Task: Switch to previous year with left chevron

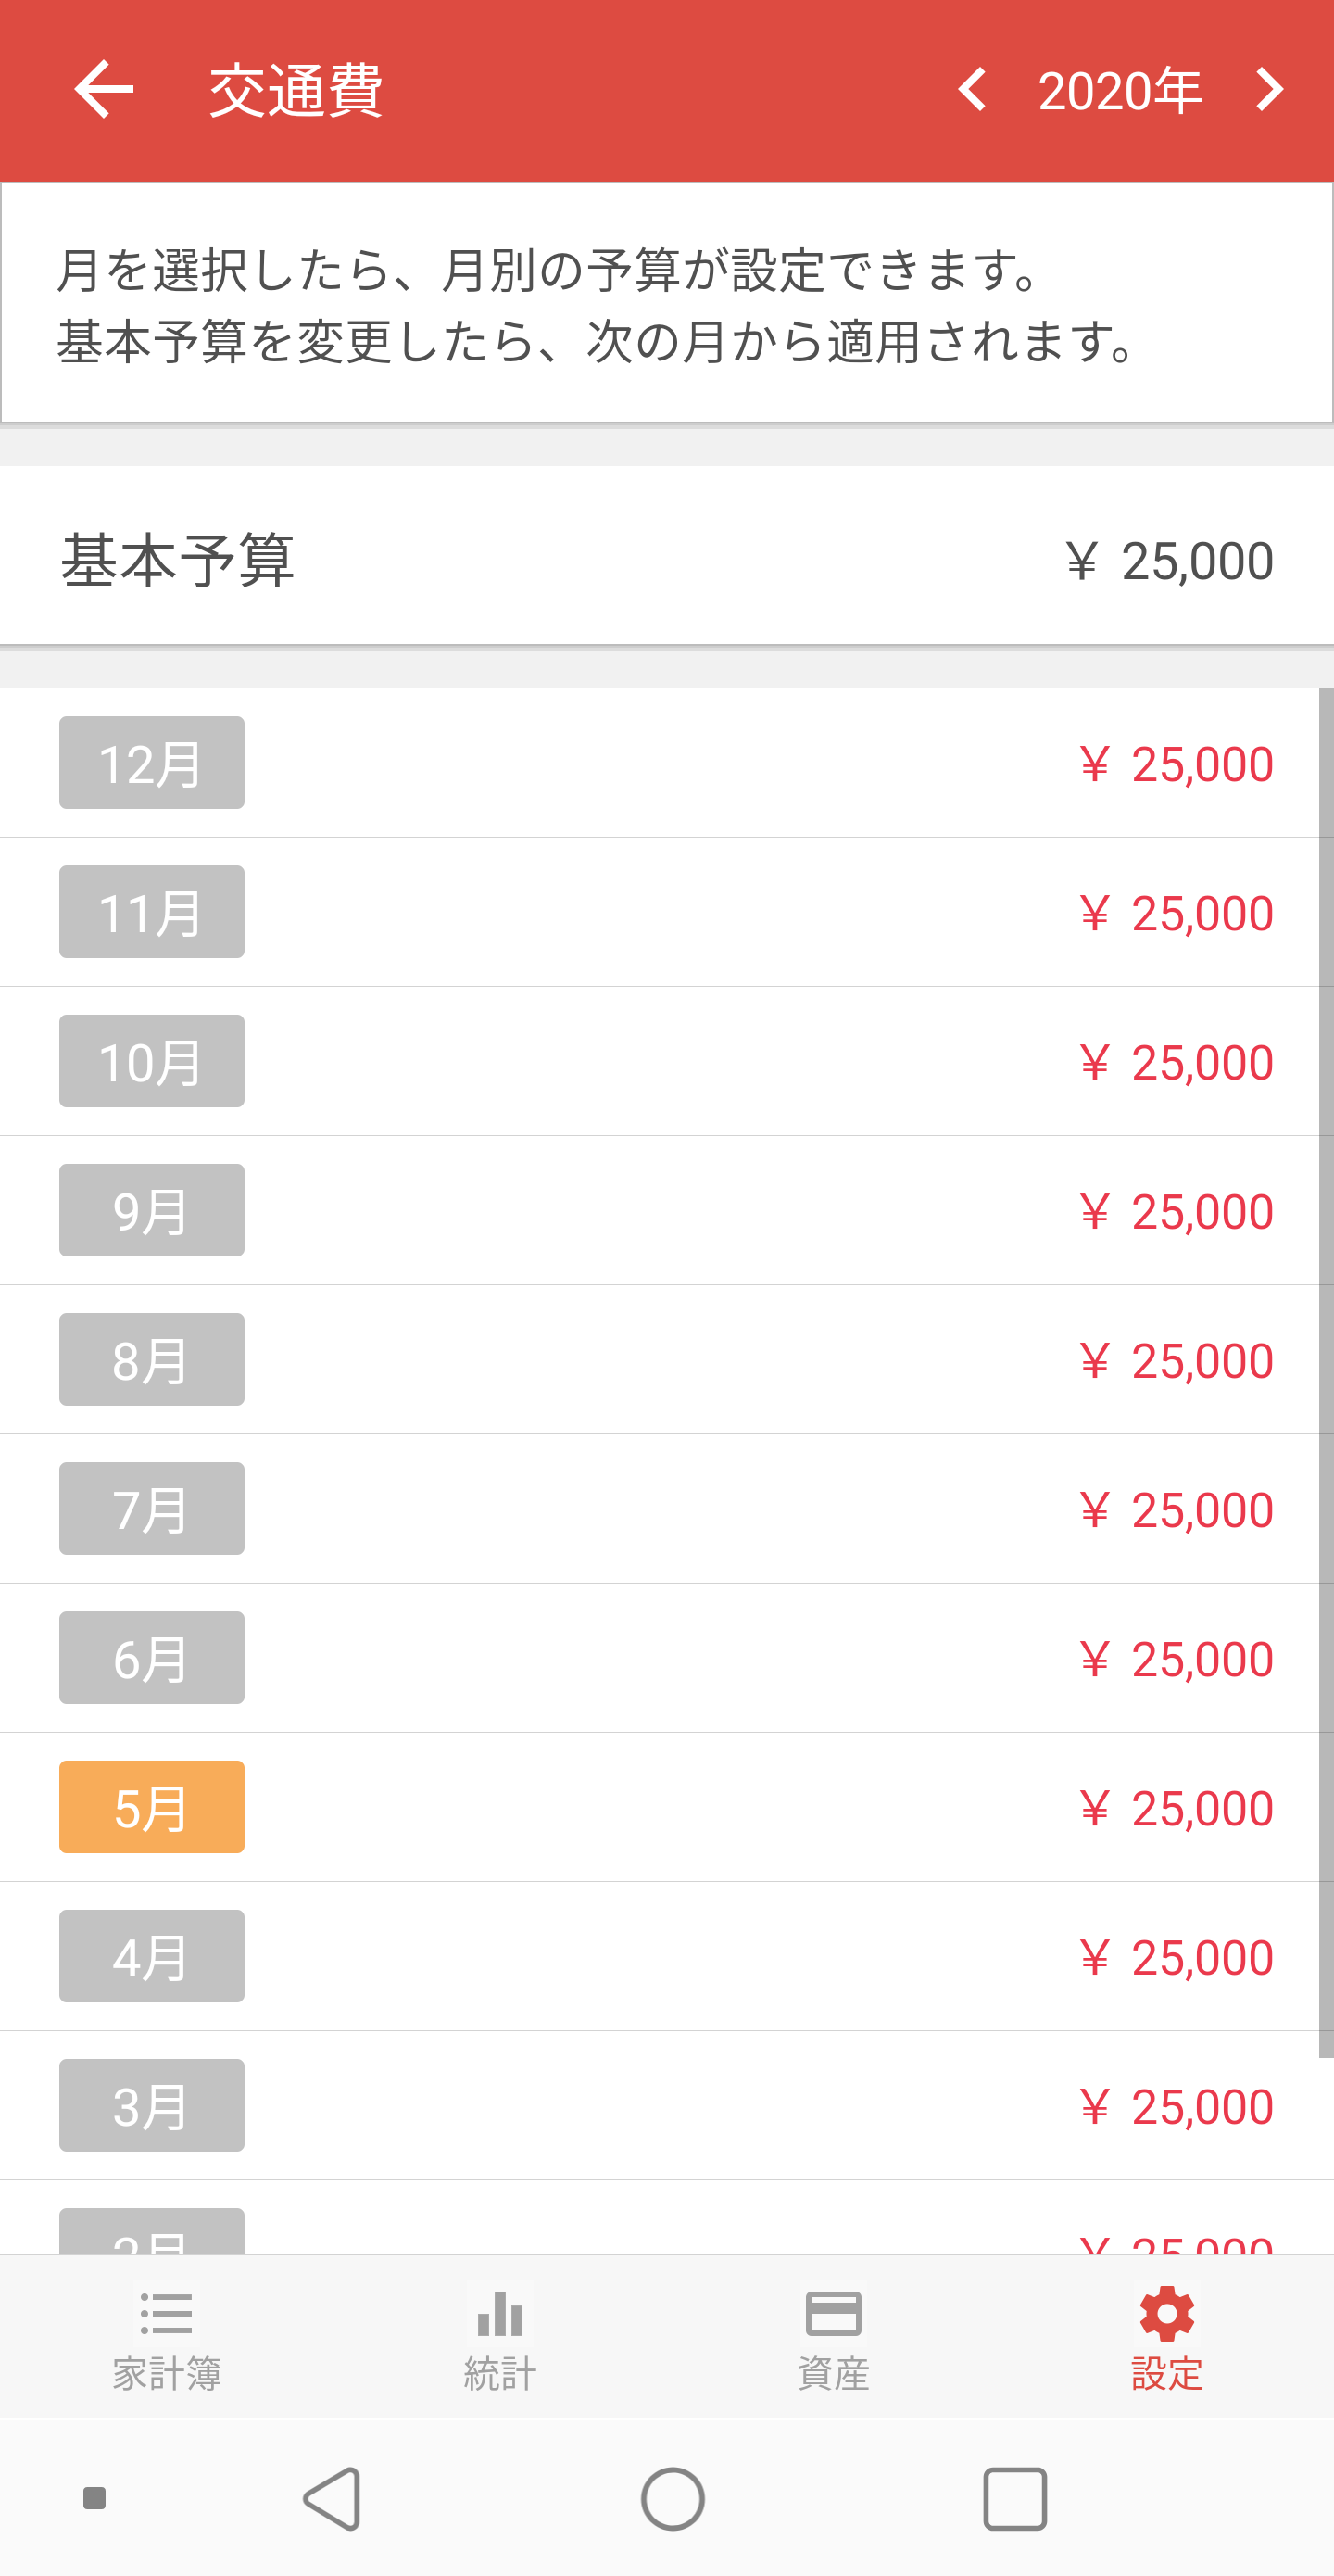Action: click(973, 90)
